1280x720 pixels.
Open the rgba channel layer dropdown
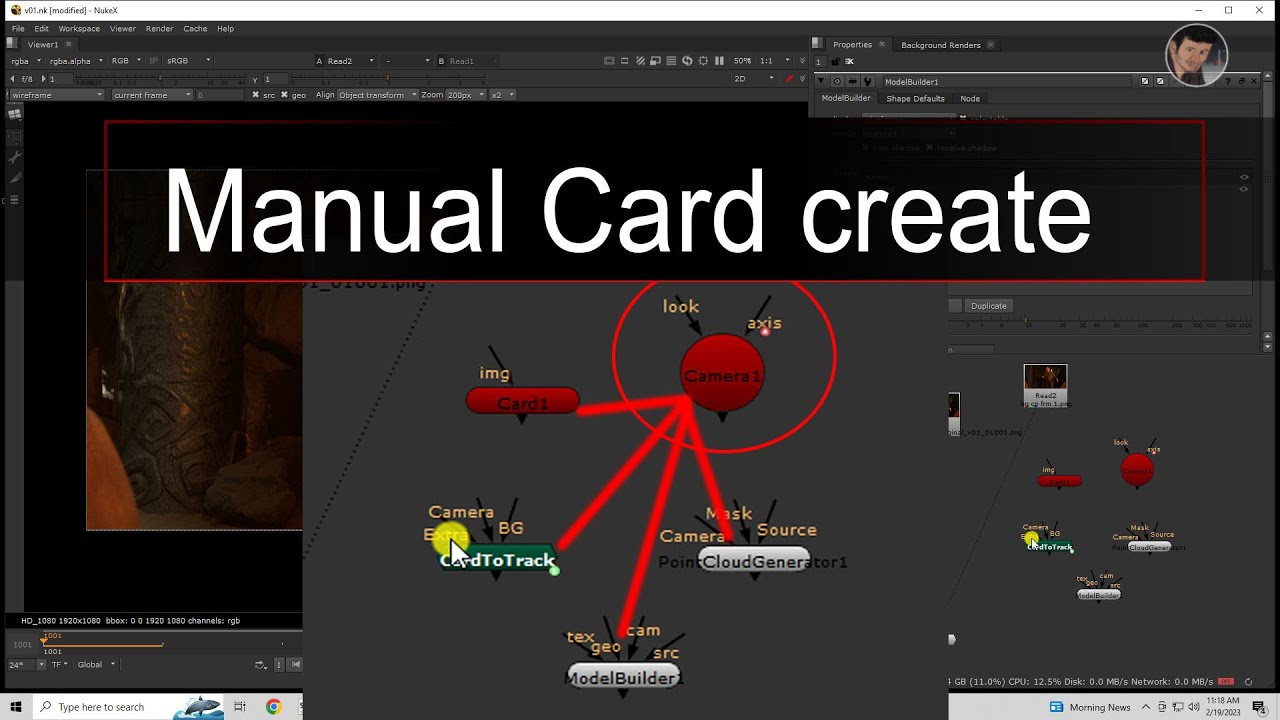[x=26, y=61]
